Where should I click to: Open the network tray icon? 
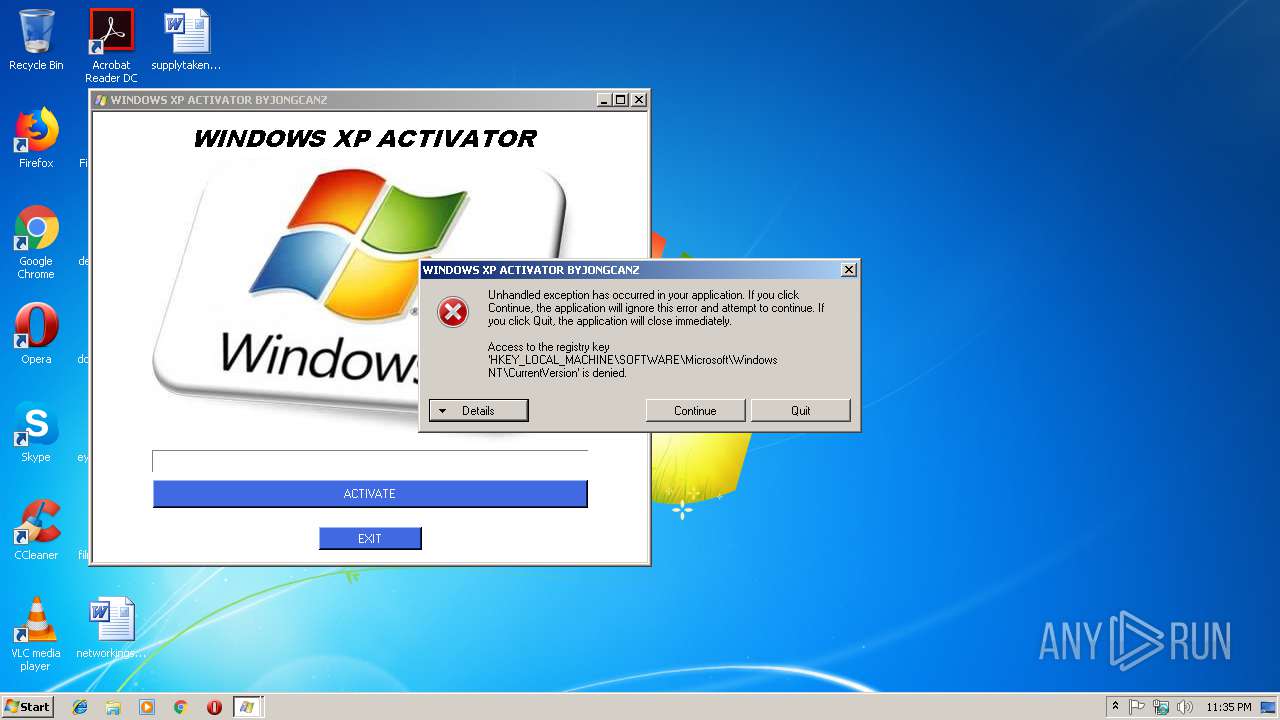coord(1161,707)
